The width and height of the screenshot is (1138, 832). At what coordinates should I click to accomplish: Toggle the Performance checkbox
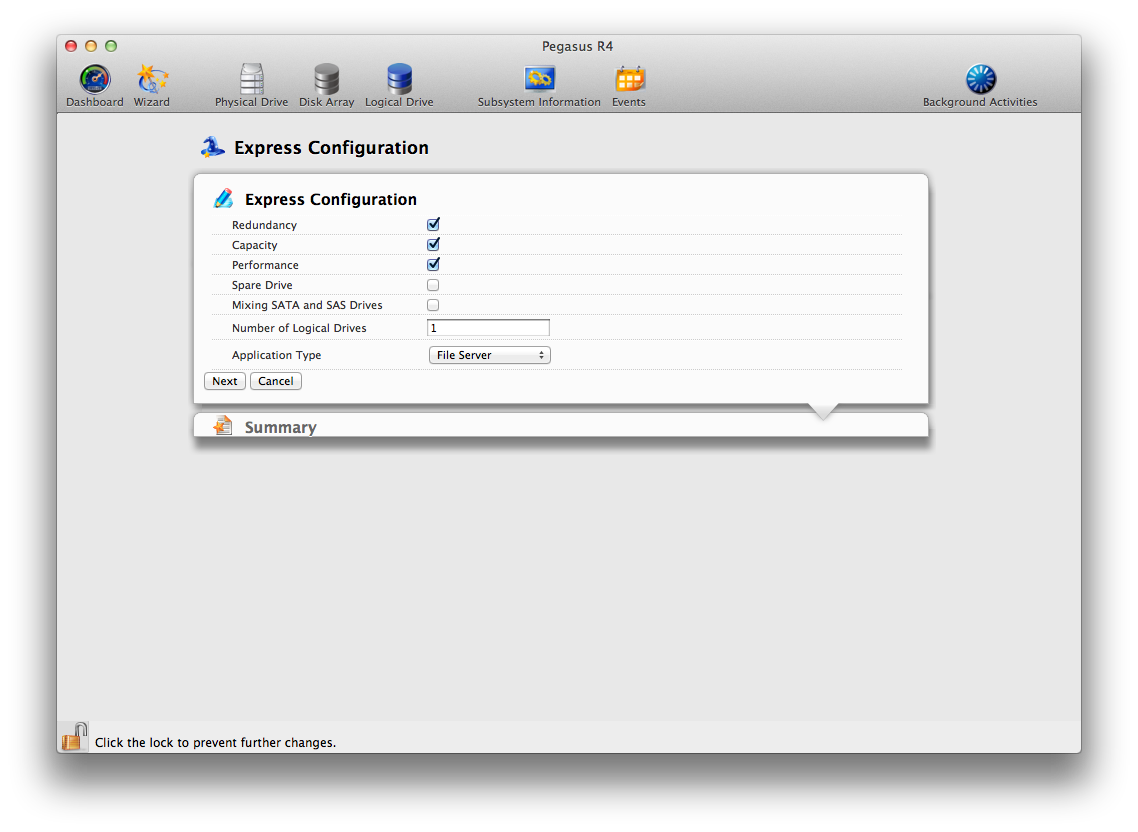point(433,265)
